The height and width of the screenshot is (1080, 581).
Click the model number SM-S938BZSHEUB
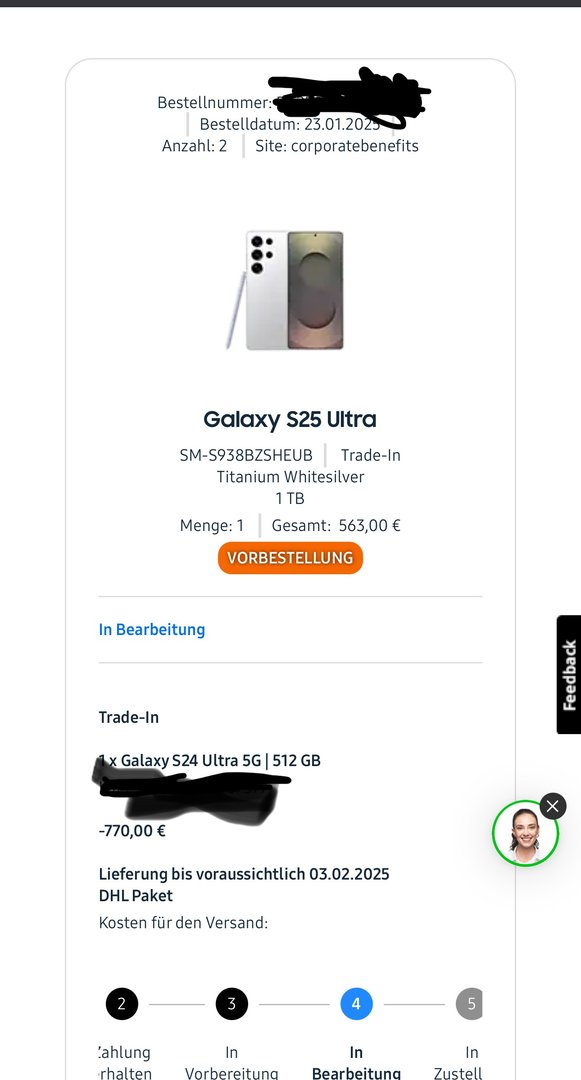(x=246, y=455)
